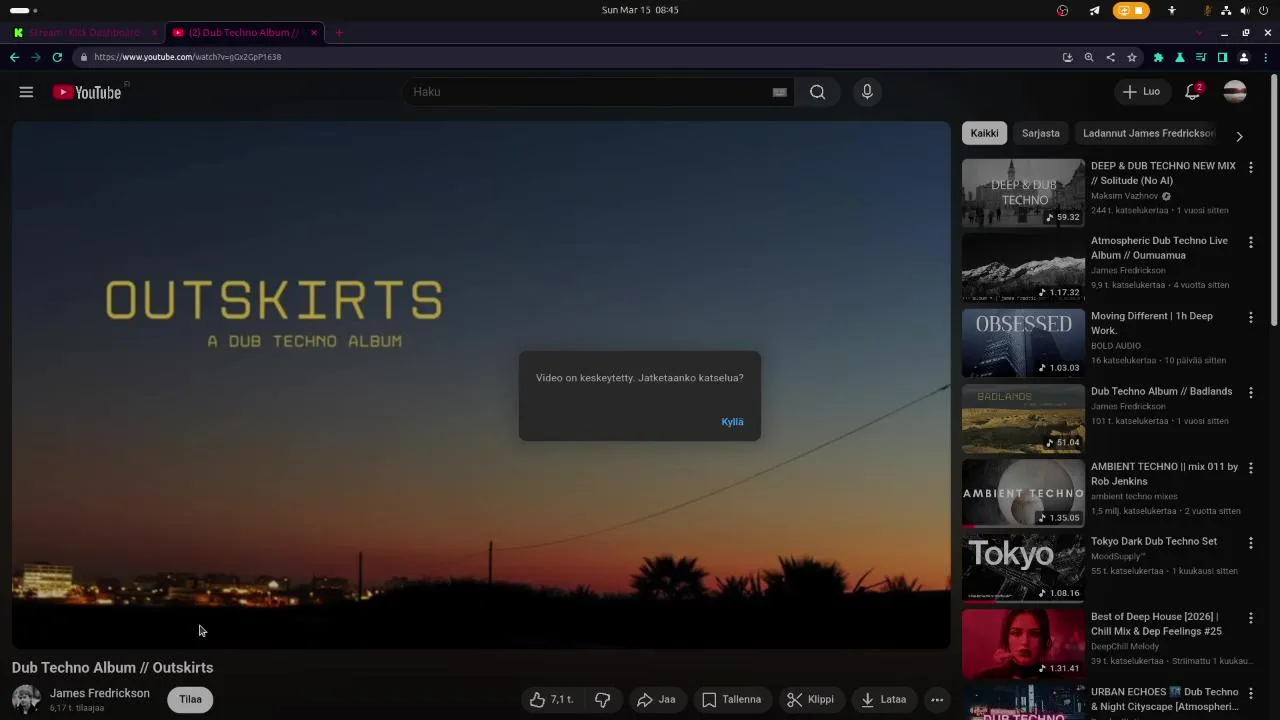The height and width of the screenshot is (720, 1280).
Task: Open BOLD AUDIO channel name
Action: tap(1116, 346)
